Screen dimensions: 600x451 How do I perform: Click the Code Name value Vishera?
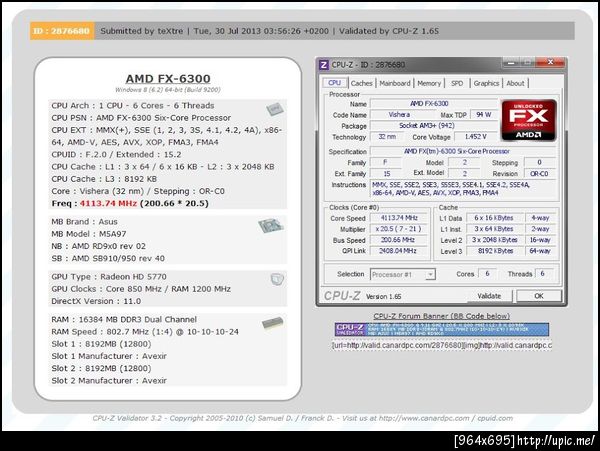coord(402,114)
